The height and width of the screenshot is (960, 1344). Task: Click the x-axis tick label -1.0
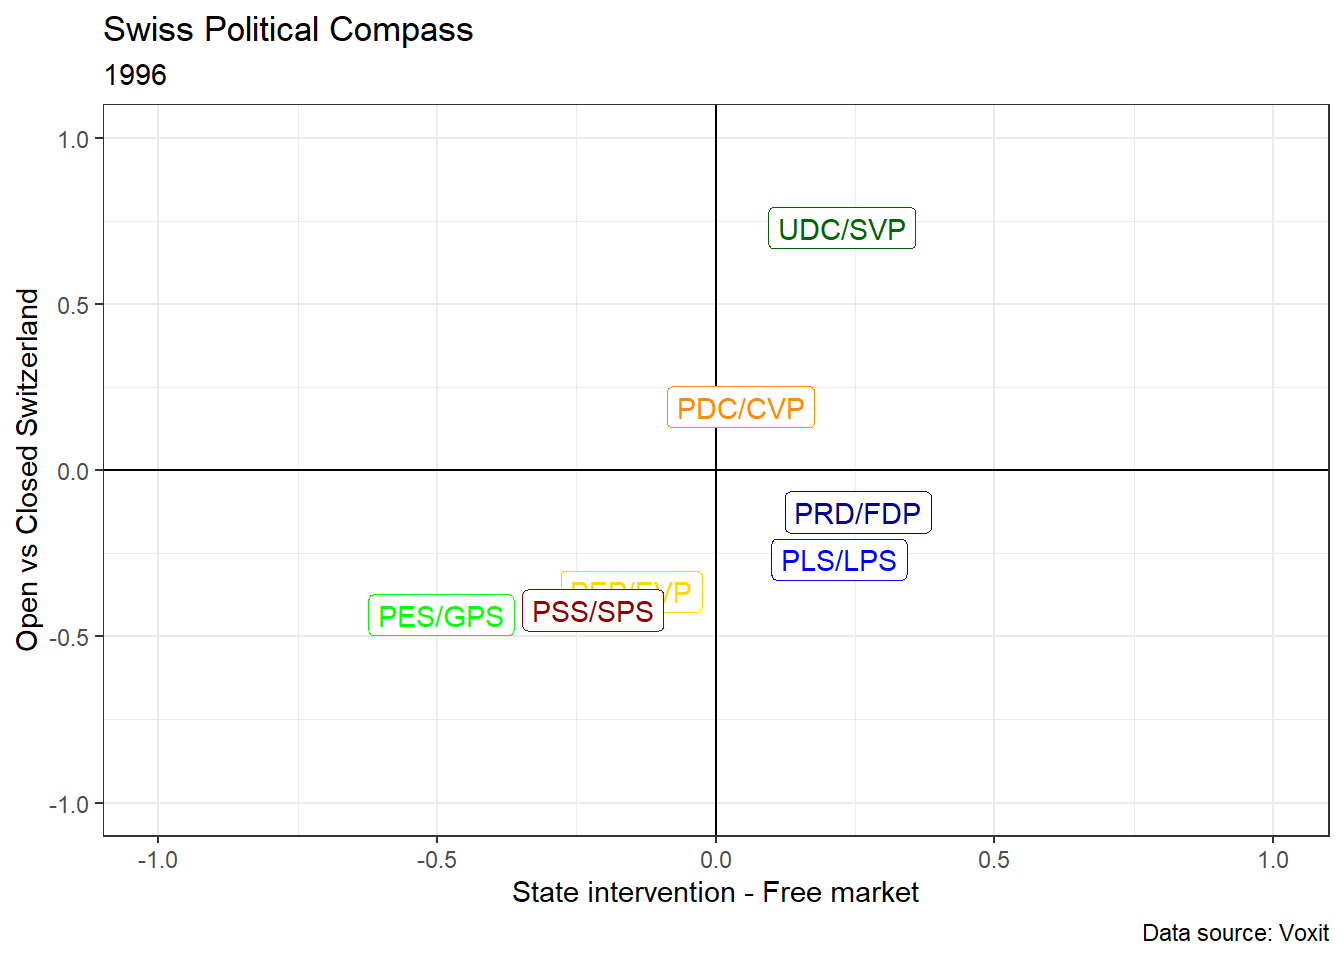coord(157,860)
